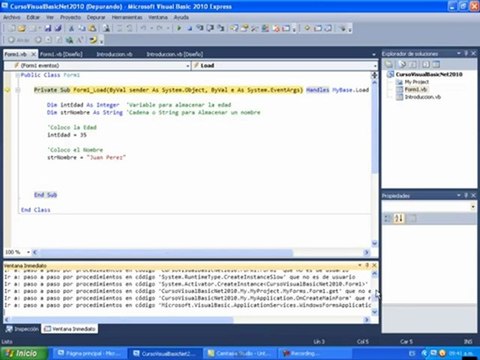Image resolution: width=480 pixels, height=360 pixels.
Task: Open the Proyecto menu
Action: click(x=70, y=17)
